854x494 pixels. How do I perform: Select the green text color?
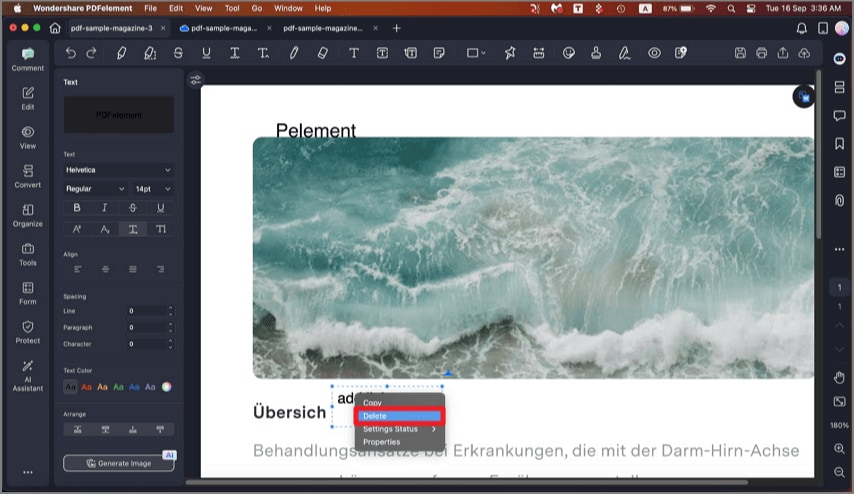coord(118,387)
